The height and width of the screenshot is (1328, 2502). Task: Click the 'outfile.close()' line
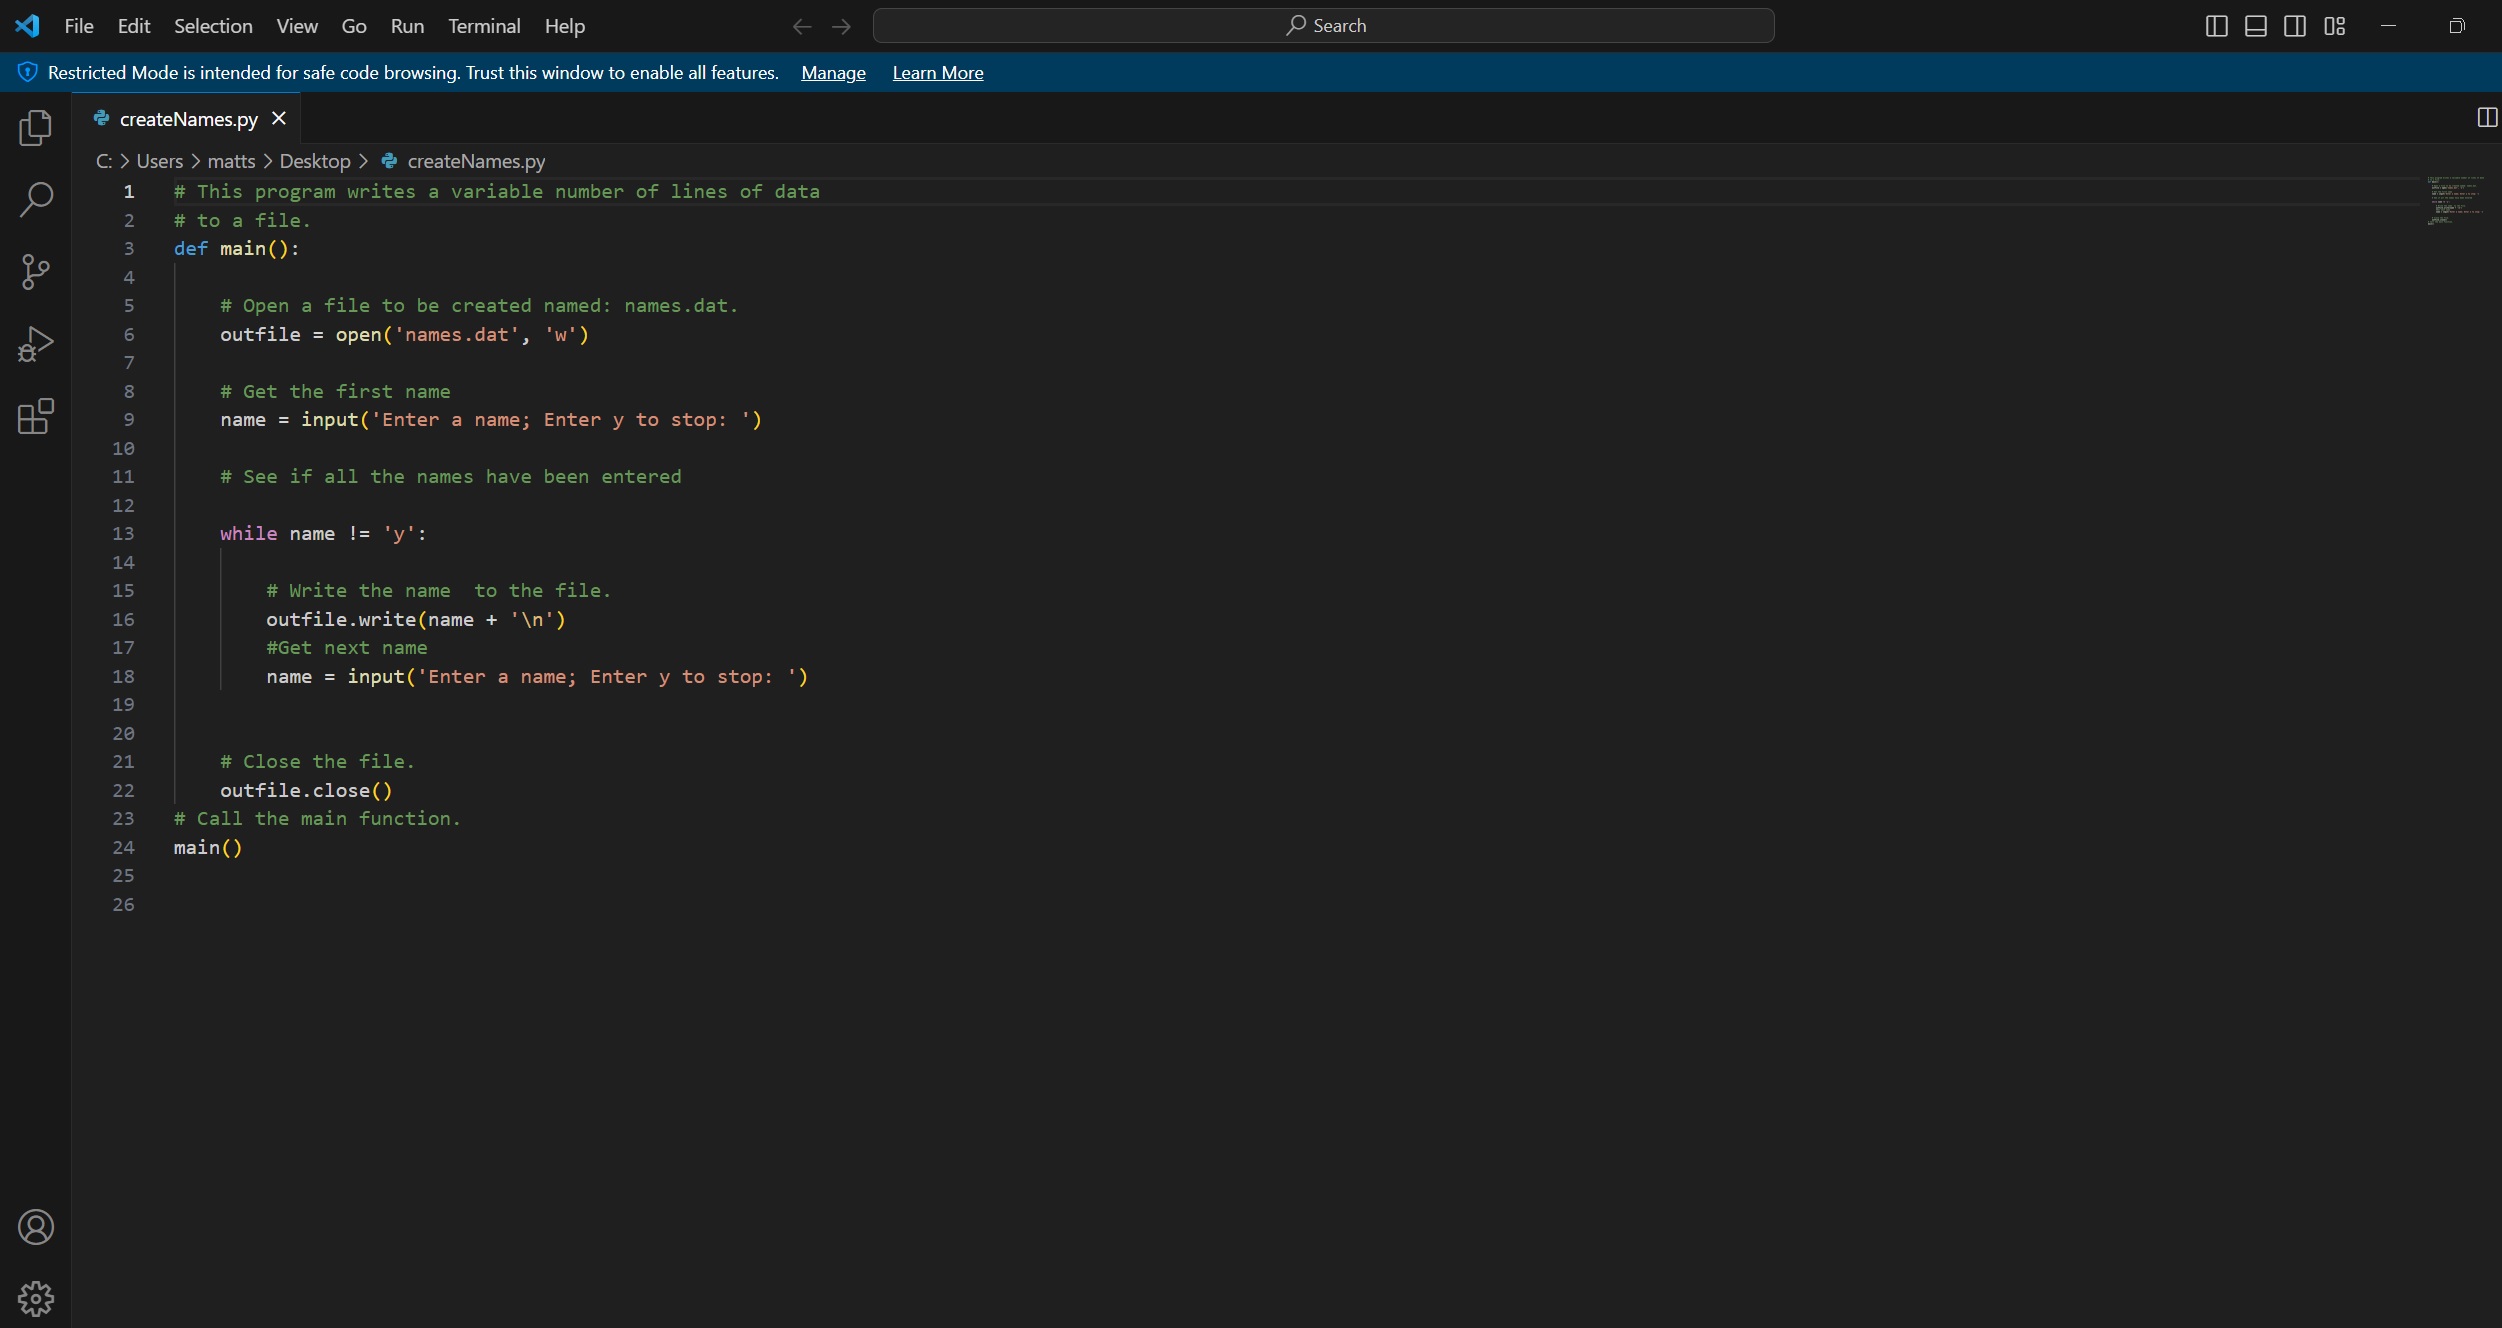(306, 790)
